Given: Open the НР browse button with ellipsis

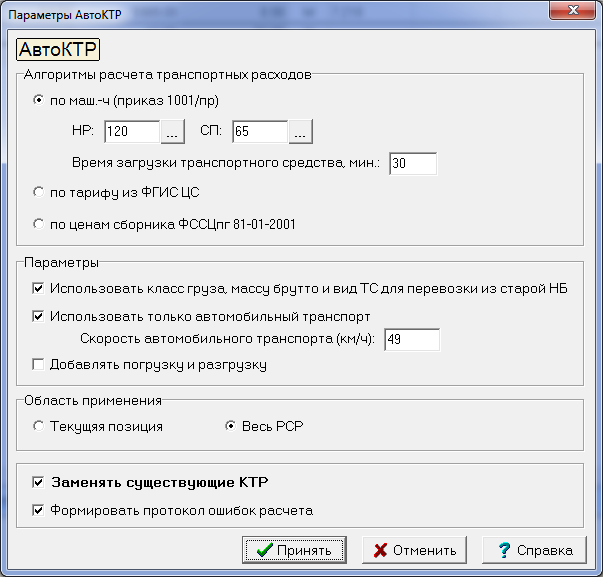Looking at the screenshot, I should point(172,132).
